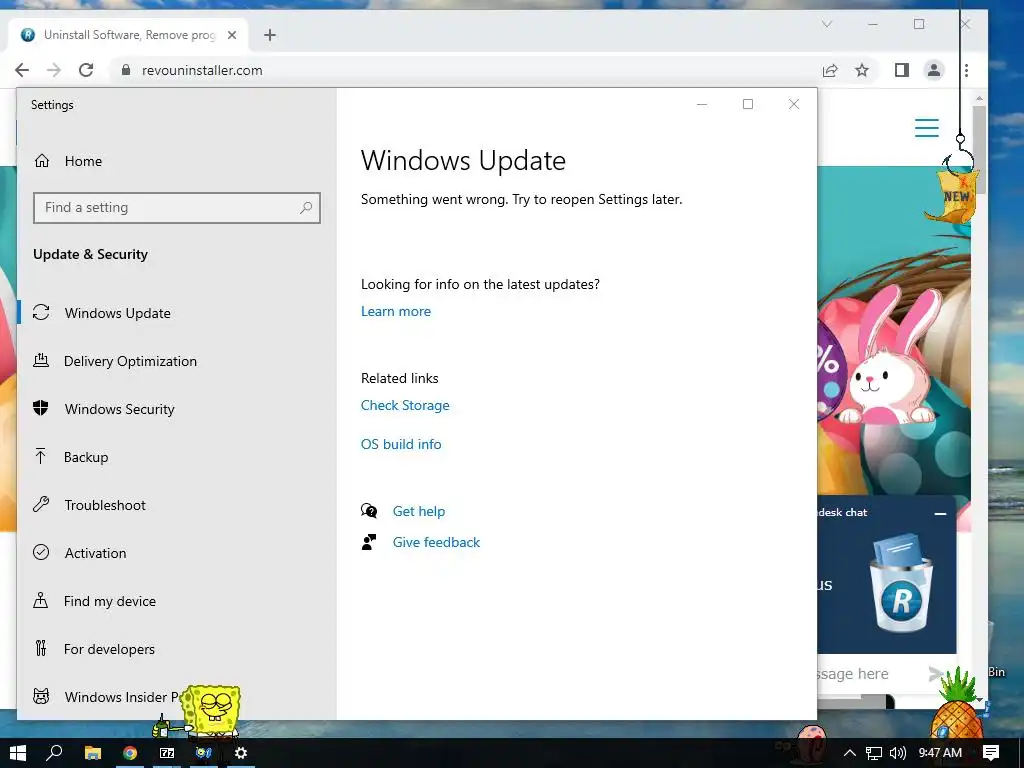Click the Give feedback link
Image resolution: width=1024 pixels, height=768 pixels.
[x=436, y=542]
